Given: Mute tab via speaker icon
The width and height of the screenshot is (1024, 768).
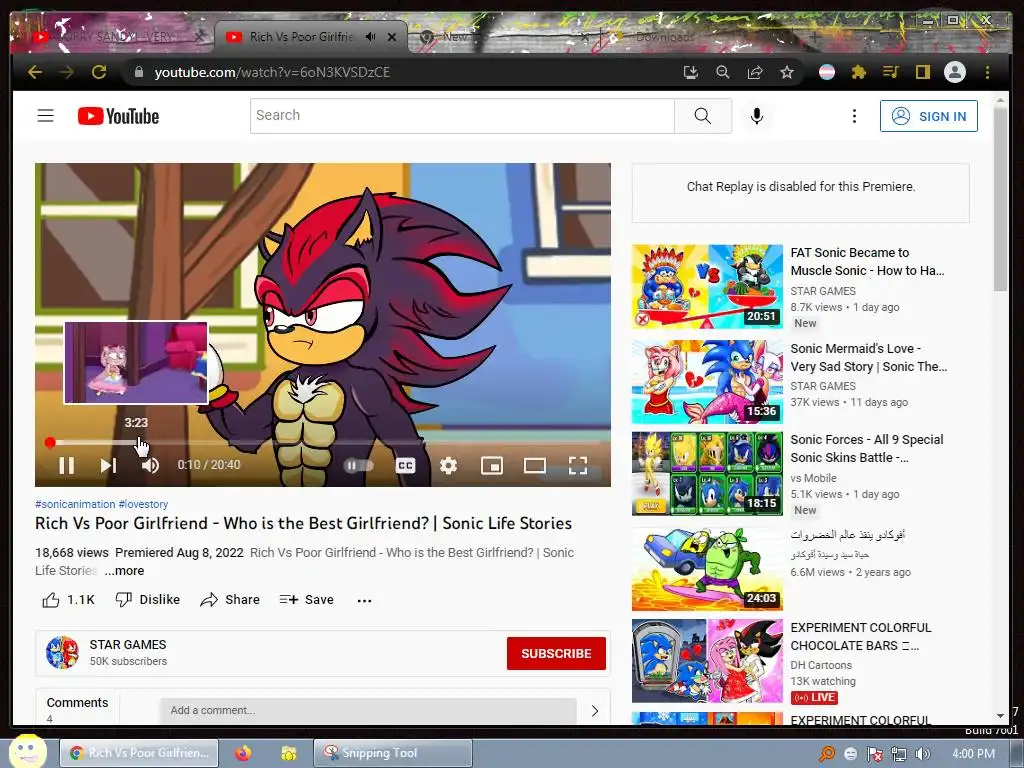Looking at the screenshot, I should point(371,37).
